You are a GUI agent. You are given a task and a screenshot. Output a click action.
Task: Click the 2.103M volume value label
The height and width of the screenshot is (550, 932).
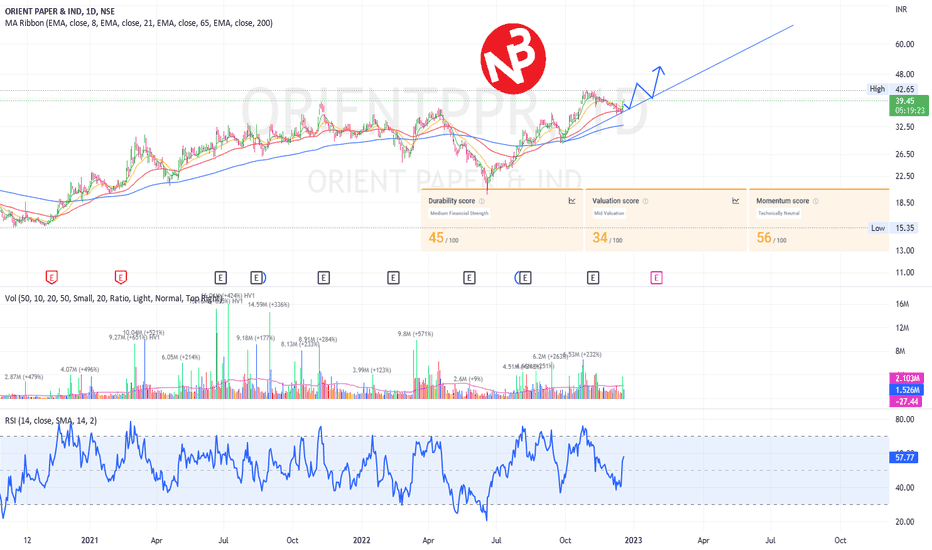click(906, 378)
